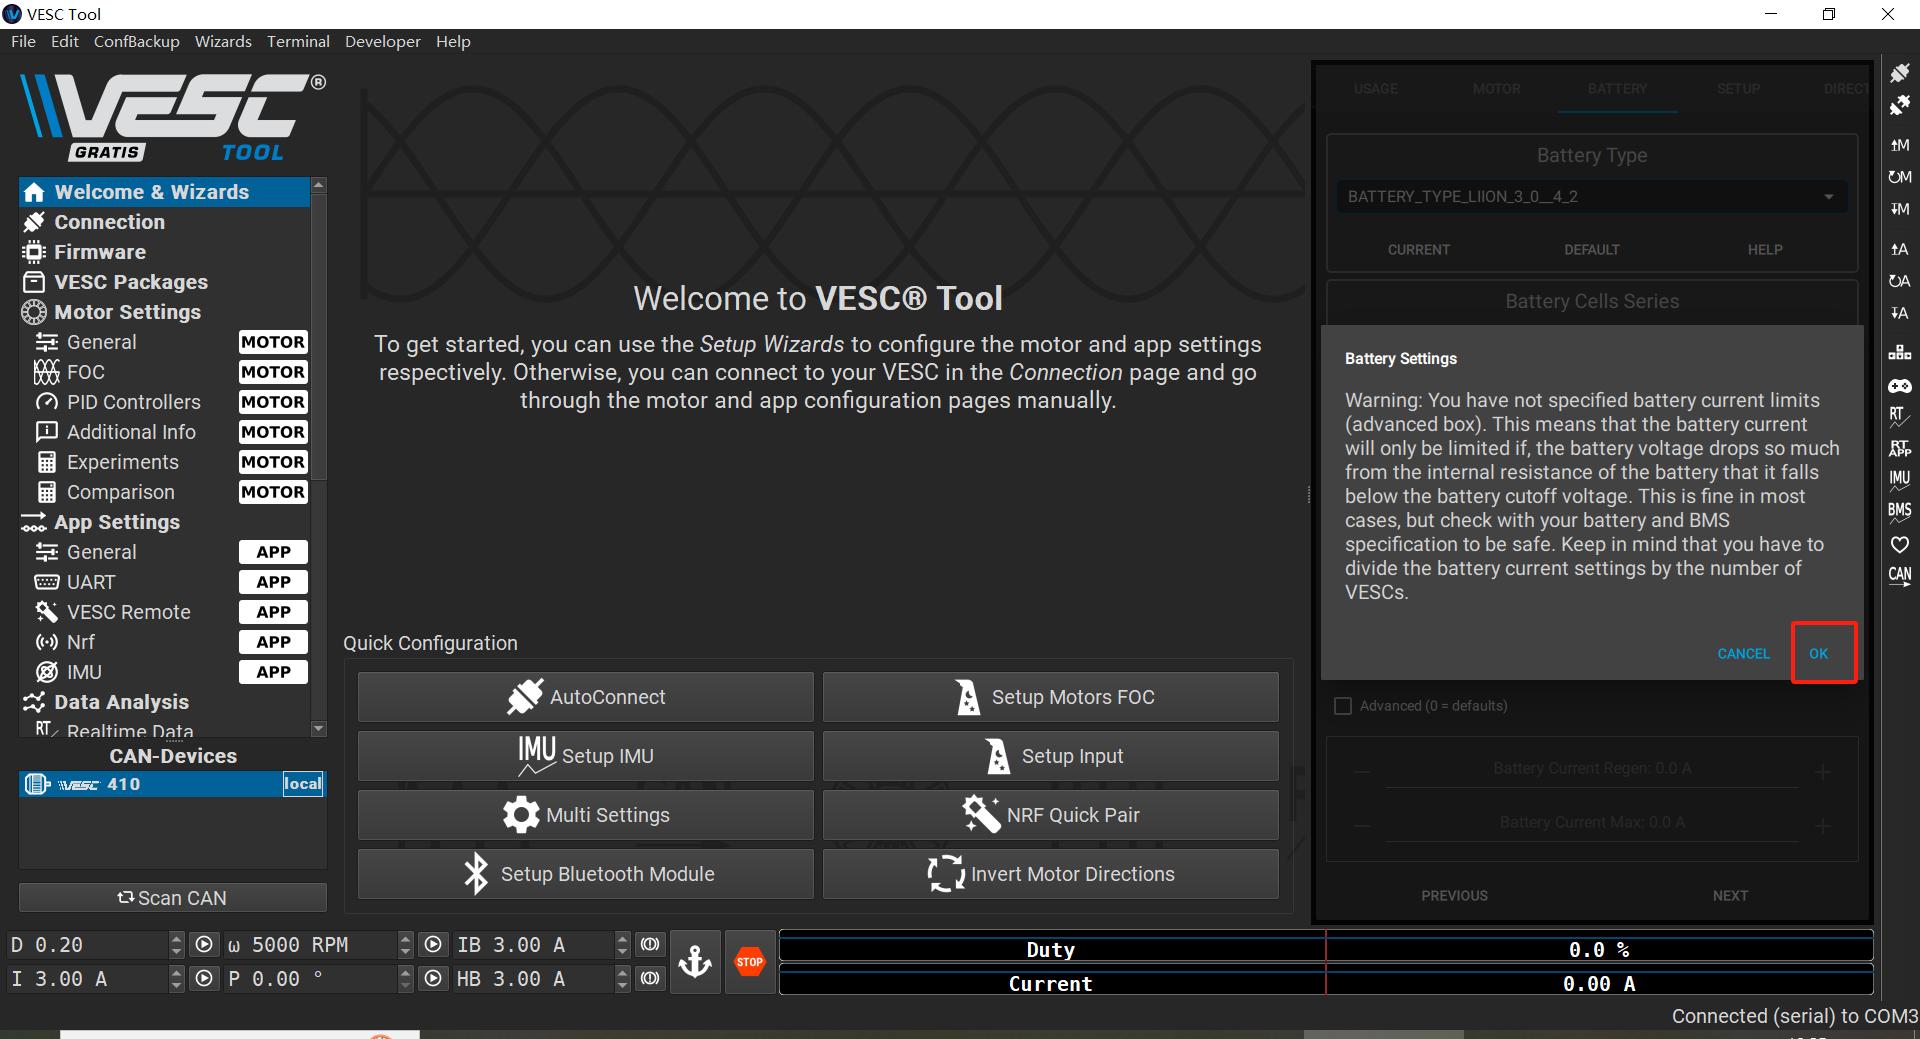Apply brake current button next to IB
This screenshot has width=1920, height=1039.
[x=650, y=945]
